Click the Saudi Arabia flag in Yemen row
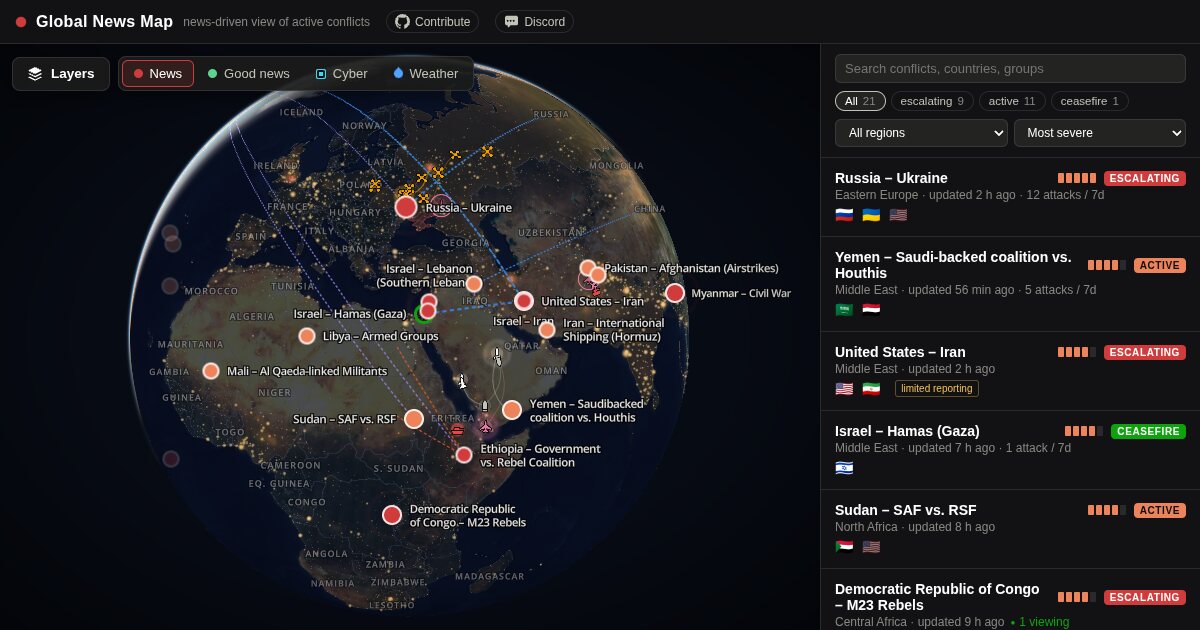 (844, 310)
